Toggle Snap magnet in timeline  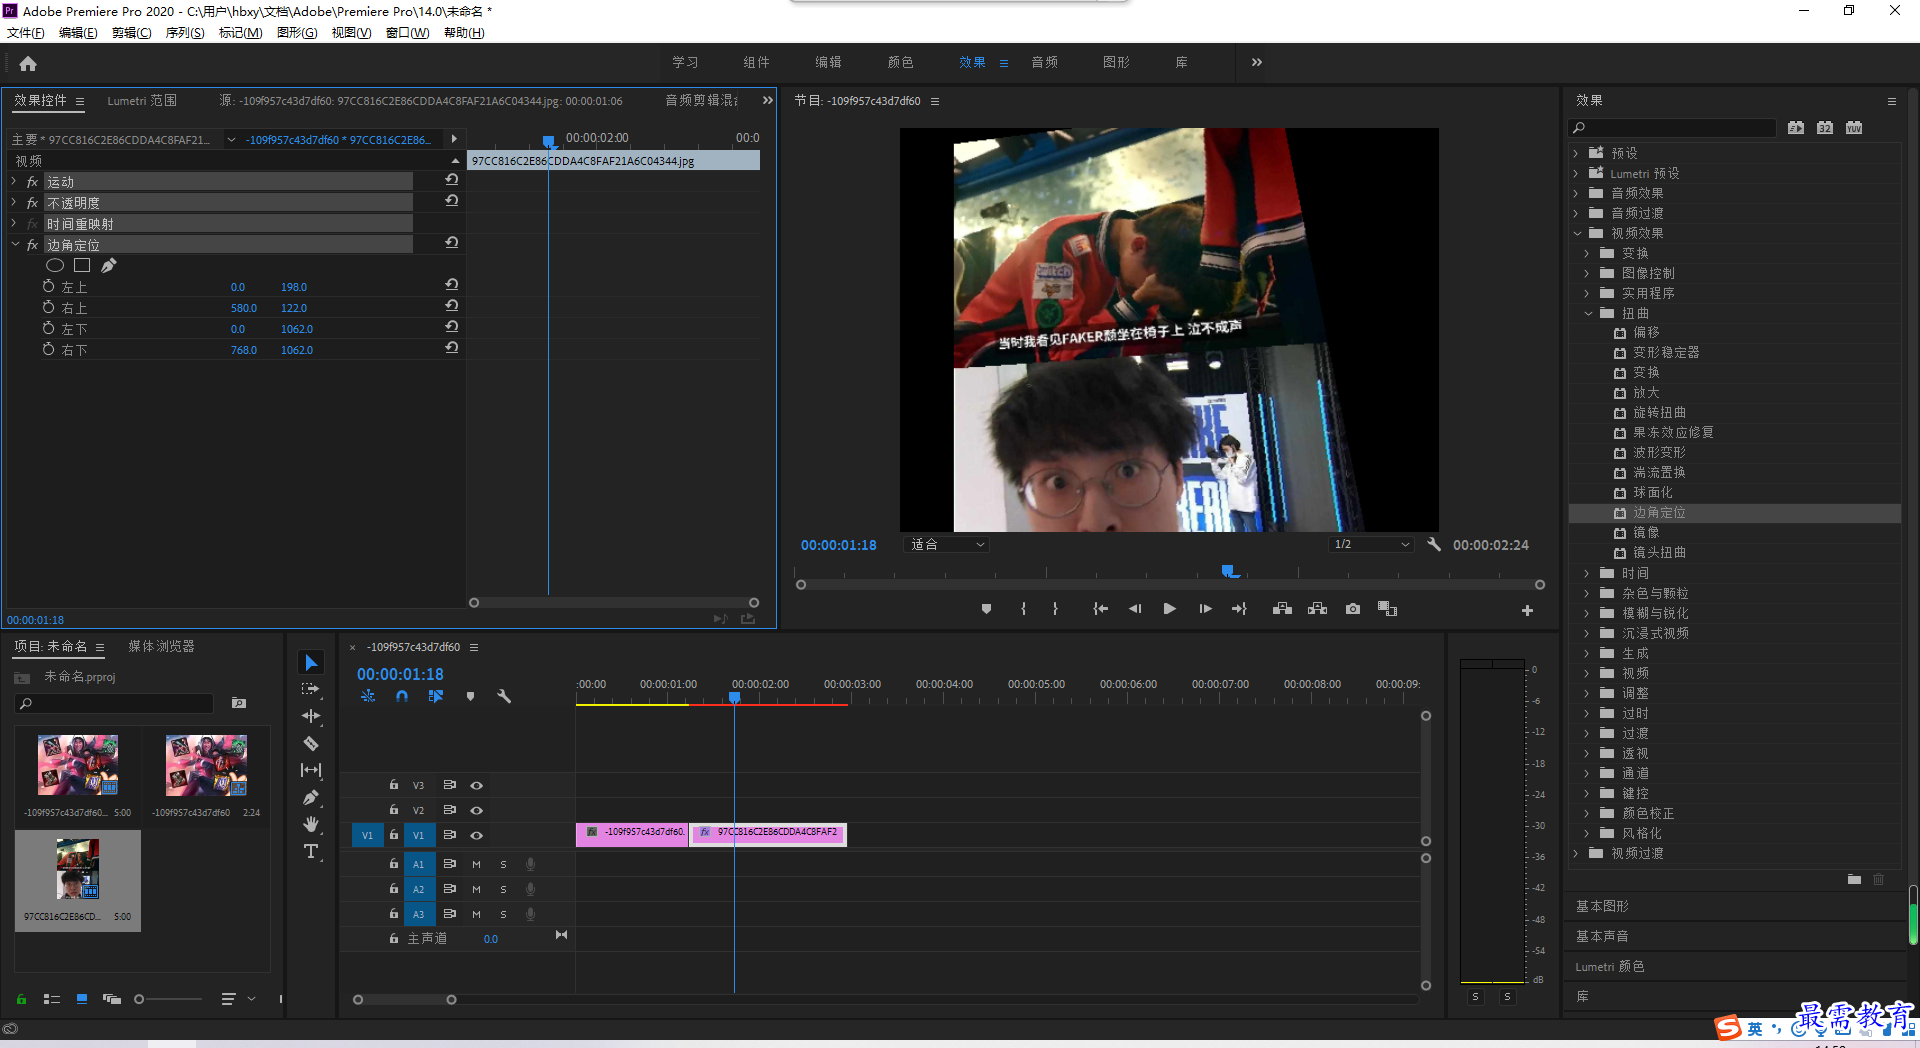coord(402,696)
